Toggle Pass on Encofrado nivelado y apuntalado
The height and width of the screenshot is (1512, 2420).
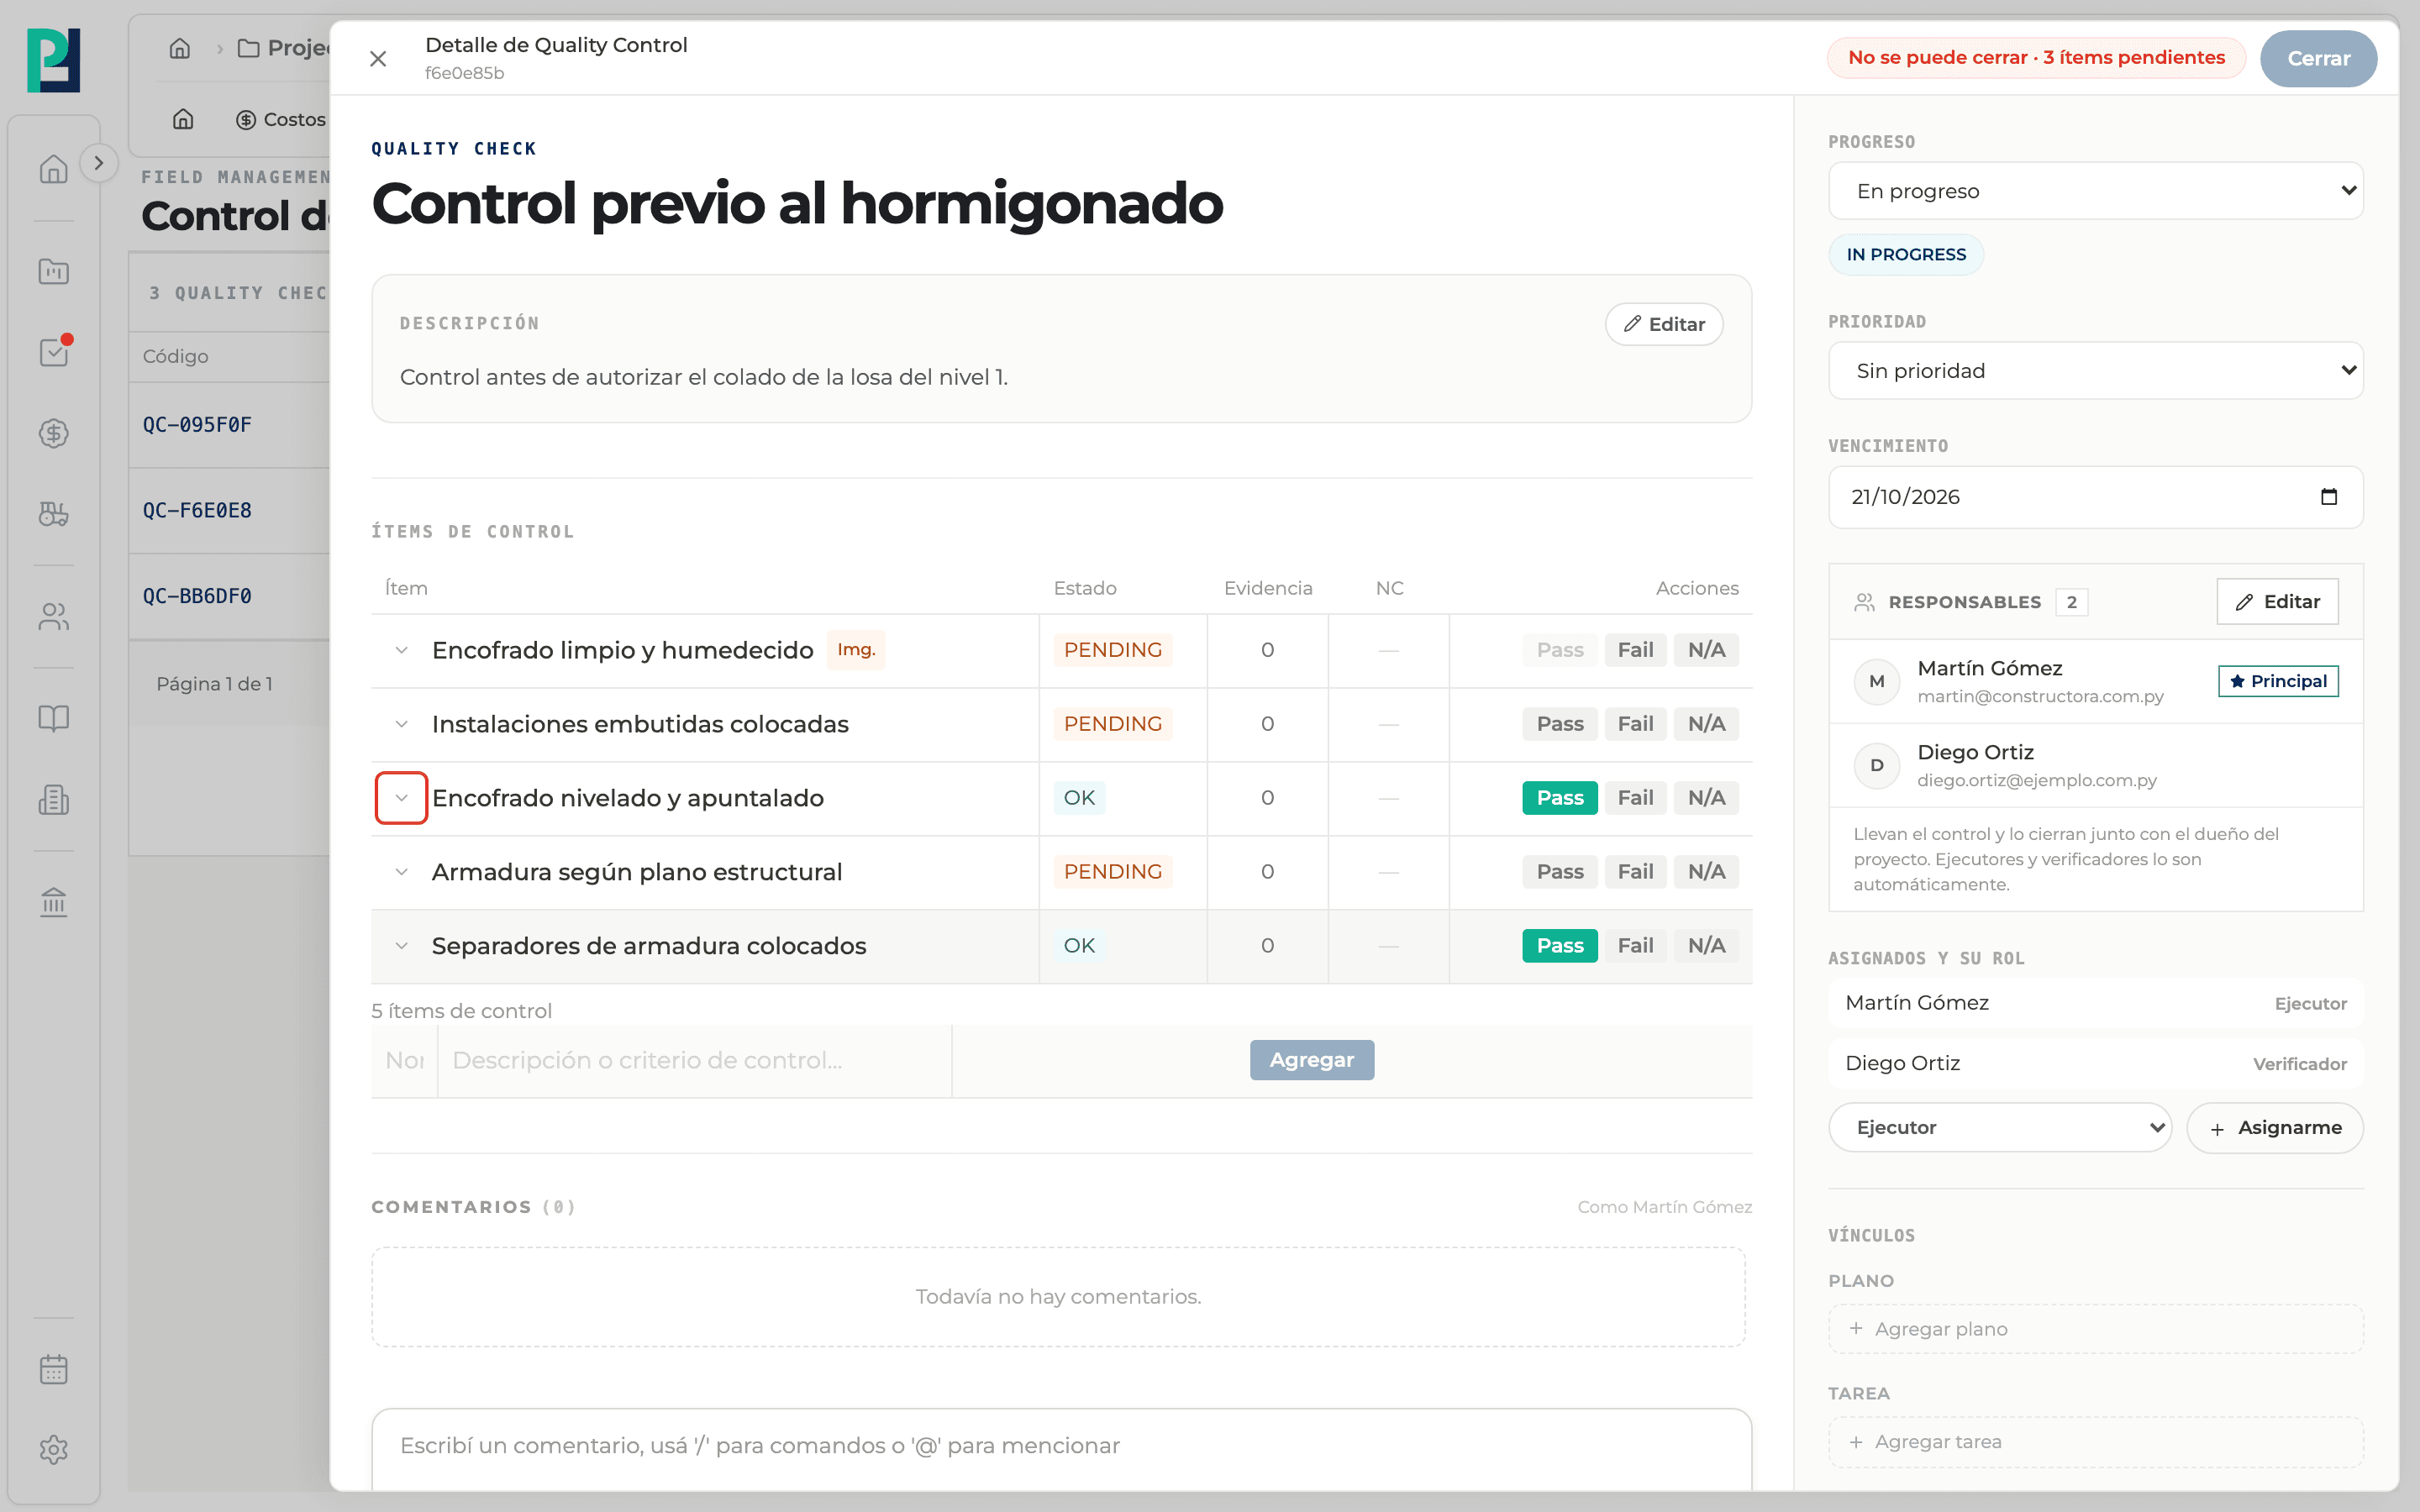[1559, 798]
